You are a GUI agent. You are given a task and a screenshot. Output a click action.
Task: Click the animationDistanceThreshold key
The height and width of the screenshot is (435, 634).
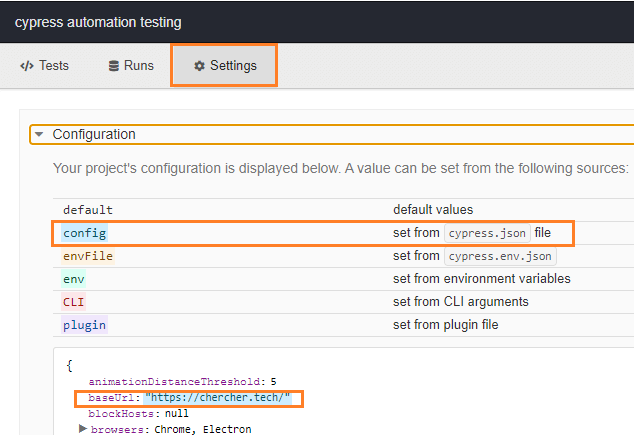(174, 382)
